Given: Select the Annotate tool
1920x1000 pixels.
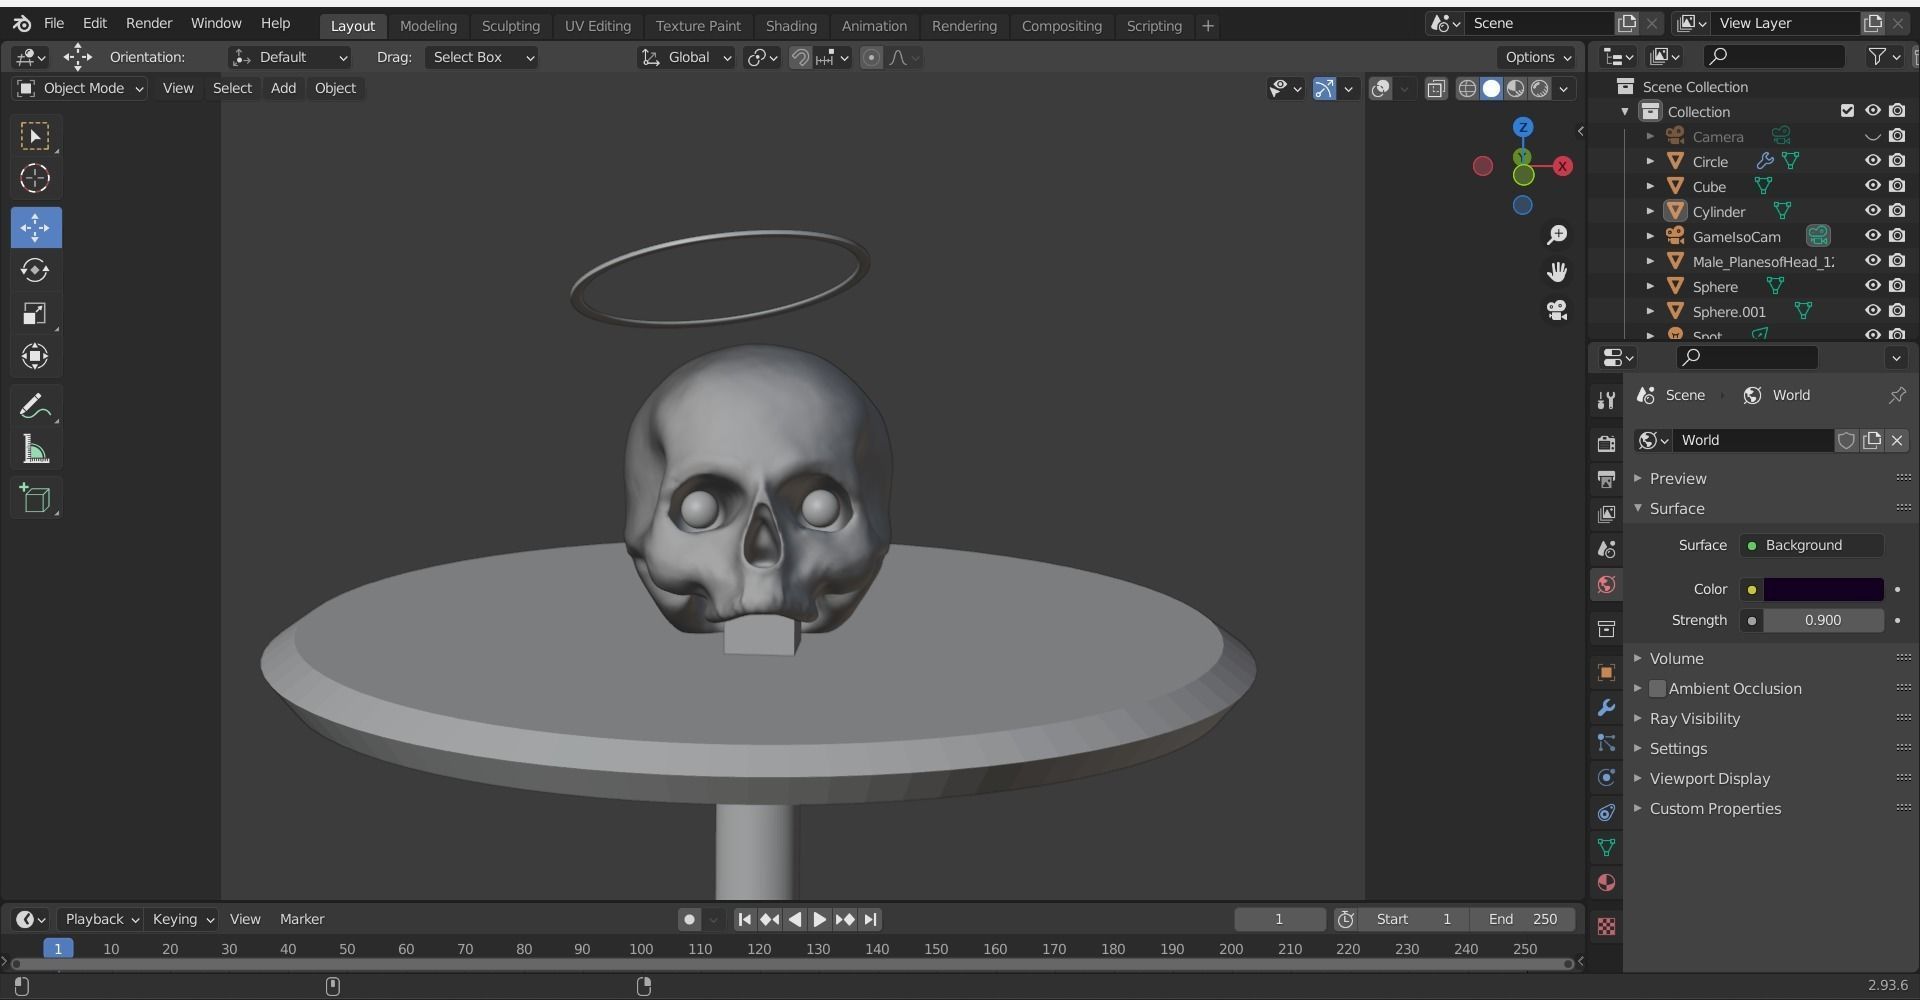Looking at the screenshot, I should coord(35,406).
